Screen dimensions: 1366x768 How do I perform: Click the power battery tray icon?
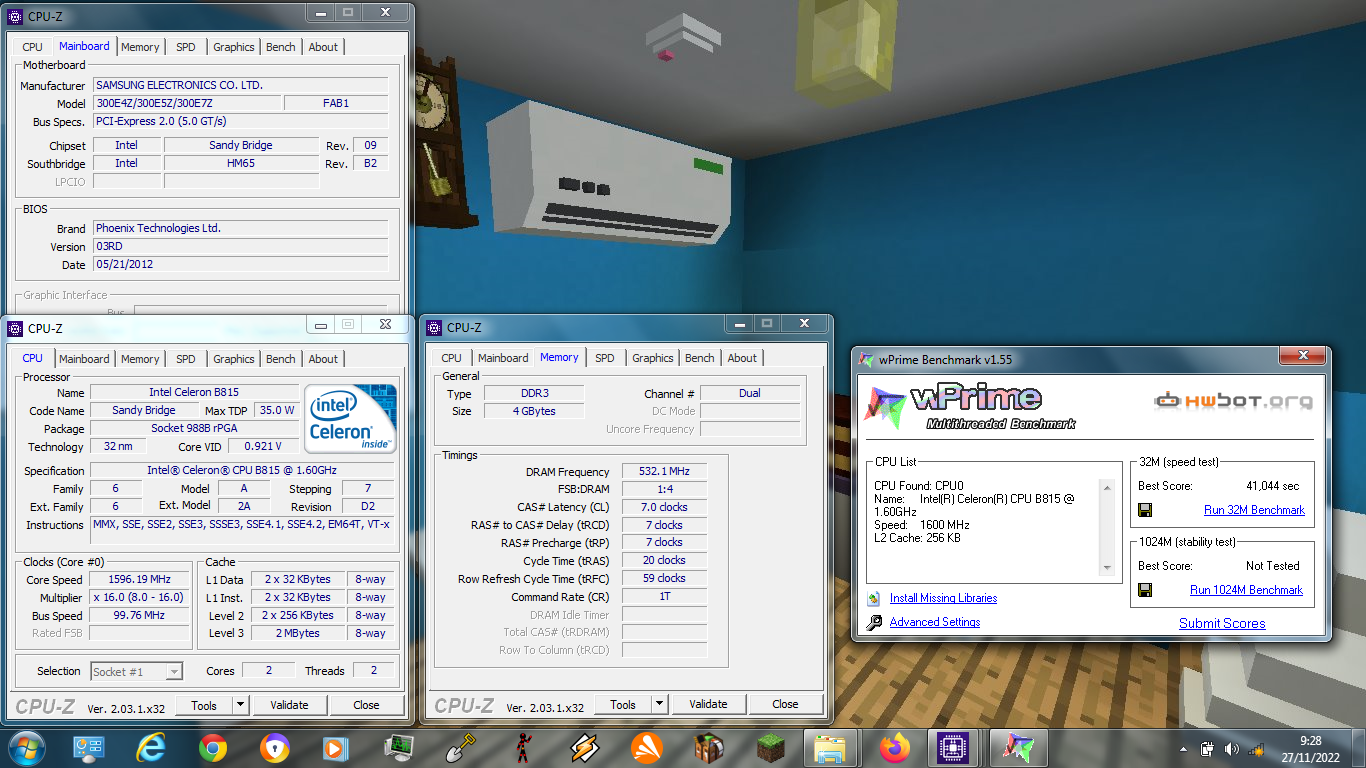[x=1207, y=749]
